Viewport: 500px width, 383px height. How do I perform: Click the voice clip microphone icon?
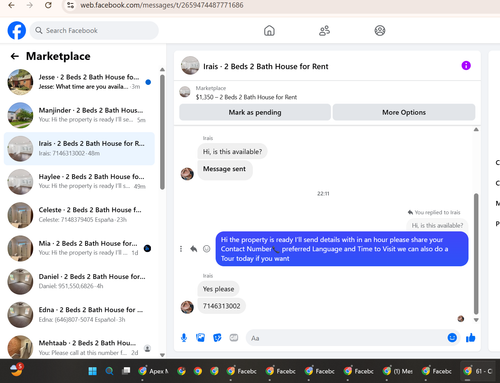184,338
